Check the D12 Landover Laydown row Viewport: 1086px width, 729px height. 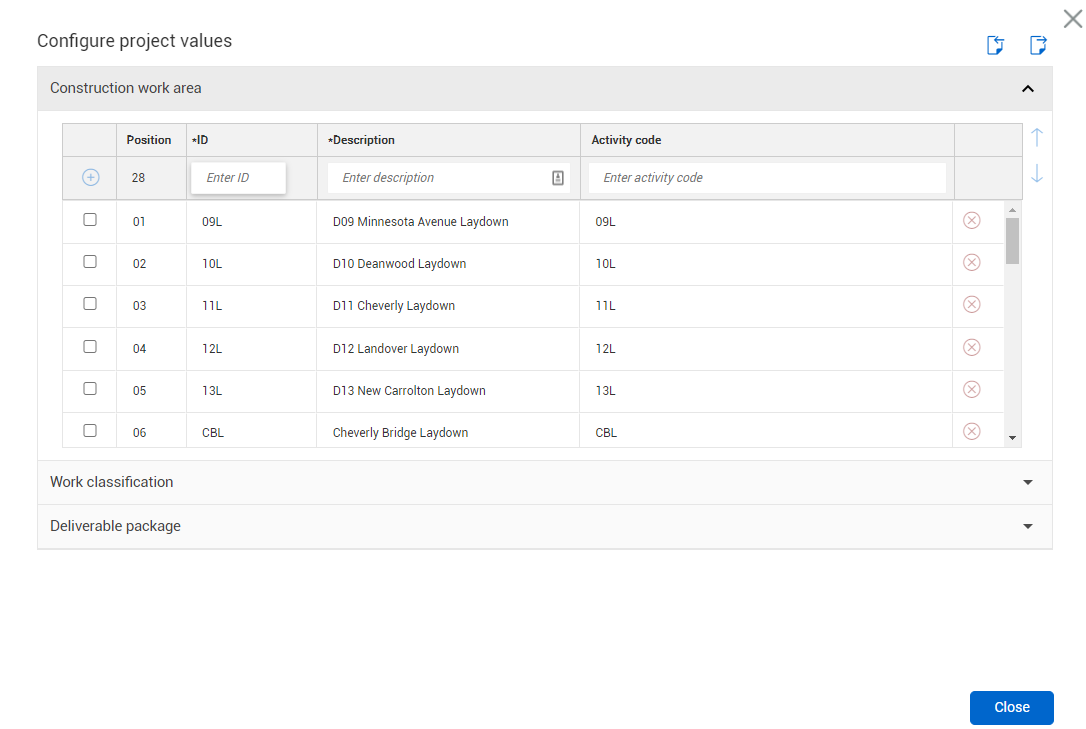(90, 347)
